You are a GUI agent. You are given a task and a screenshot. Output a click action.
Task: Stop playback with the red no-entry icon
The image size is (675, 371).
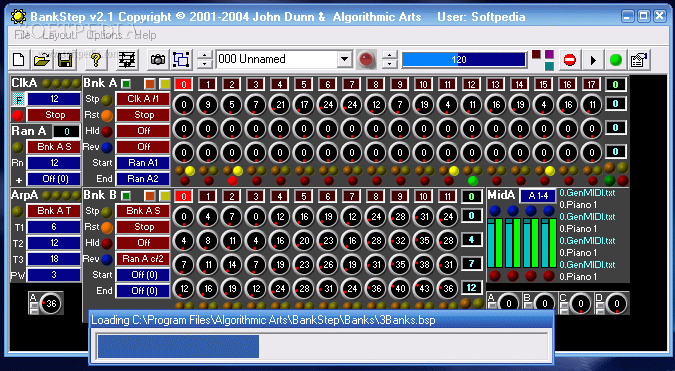[570, 60]
